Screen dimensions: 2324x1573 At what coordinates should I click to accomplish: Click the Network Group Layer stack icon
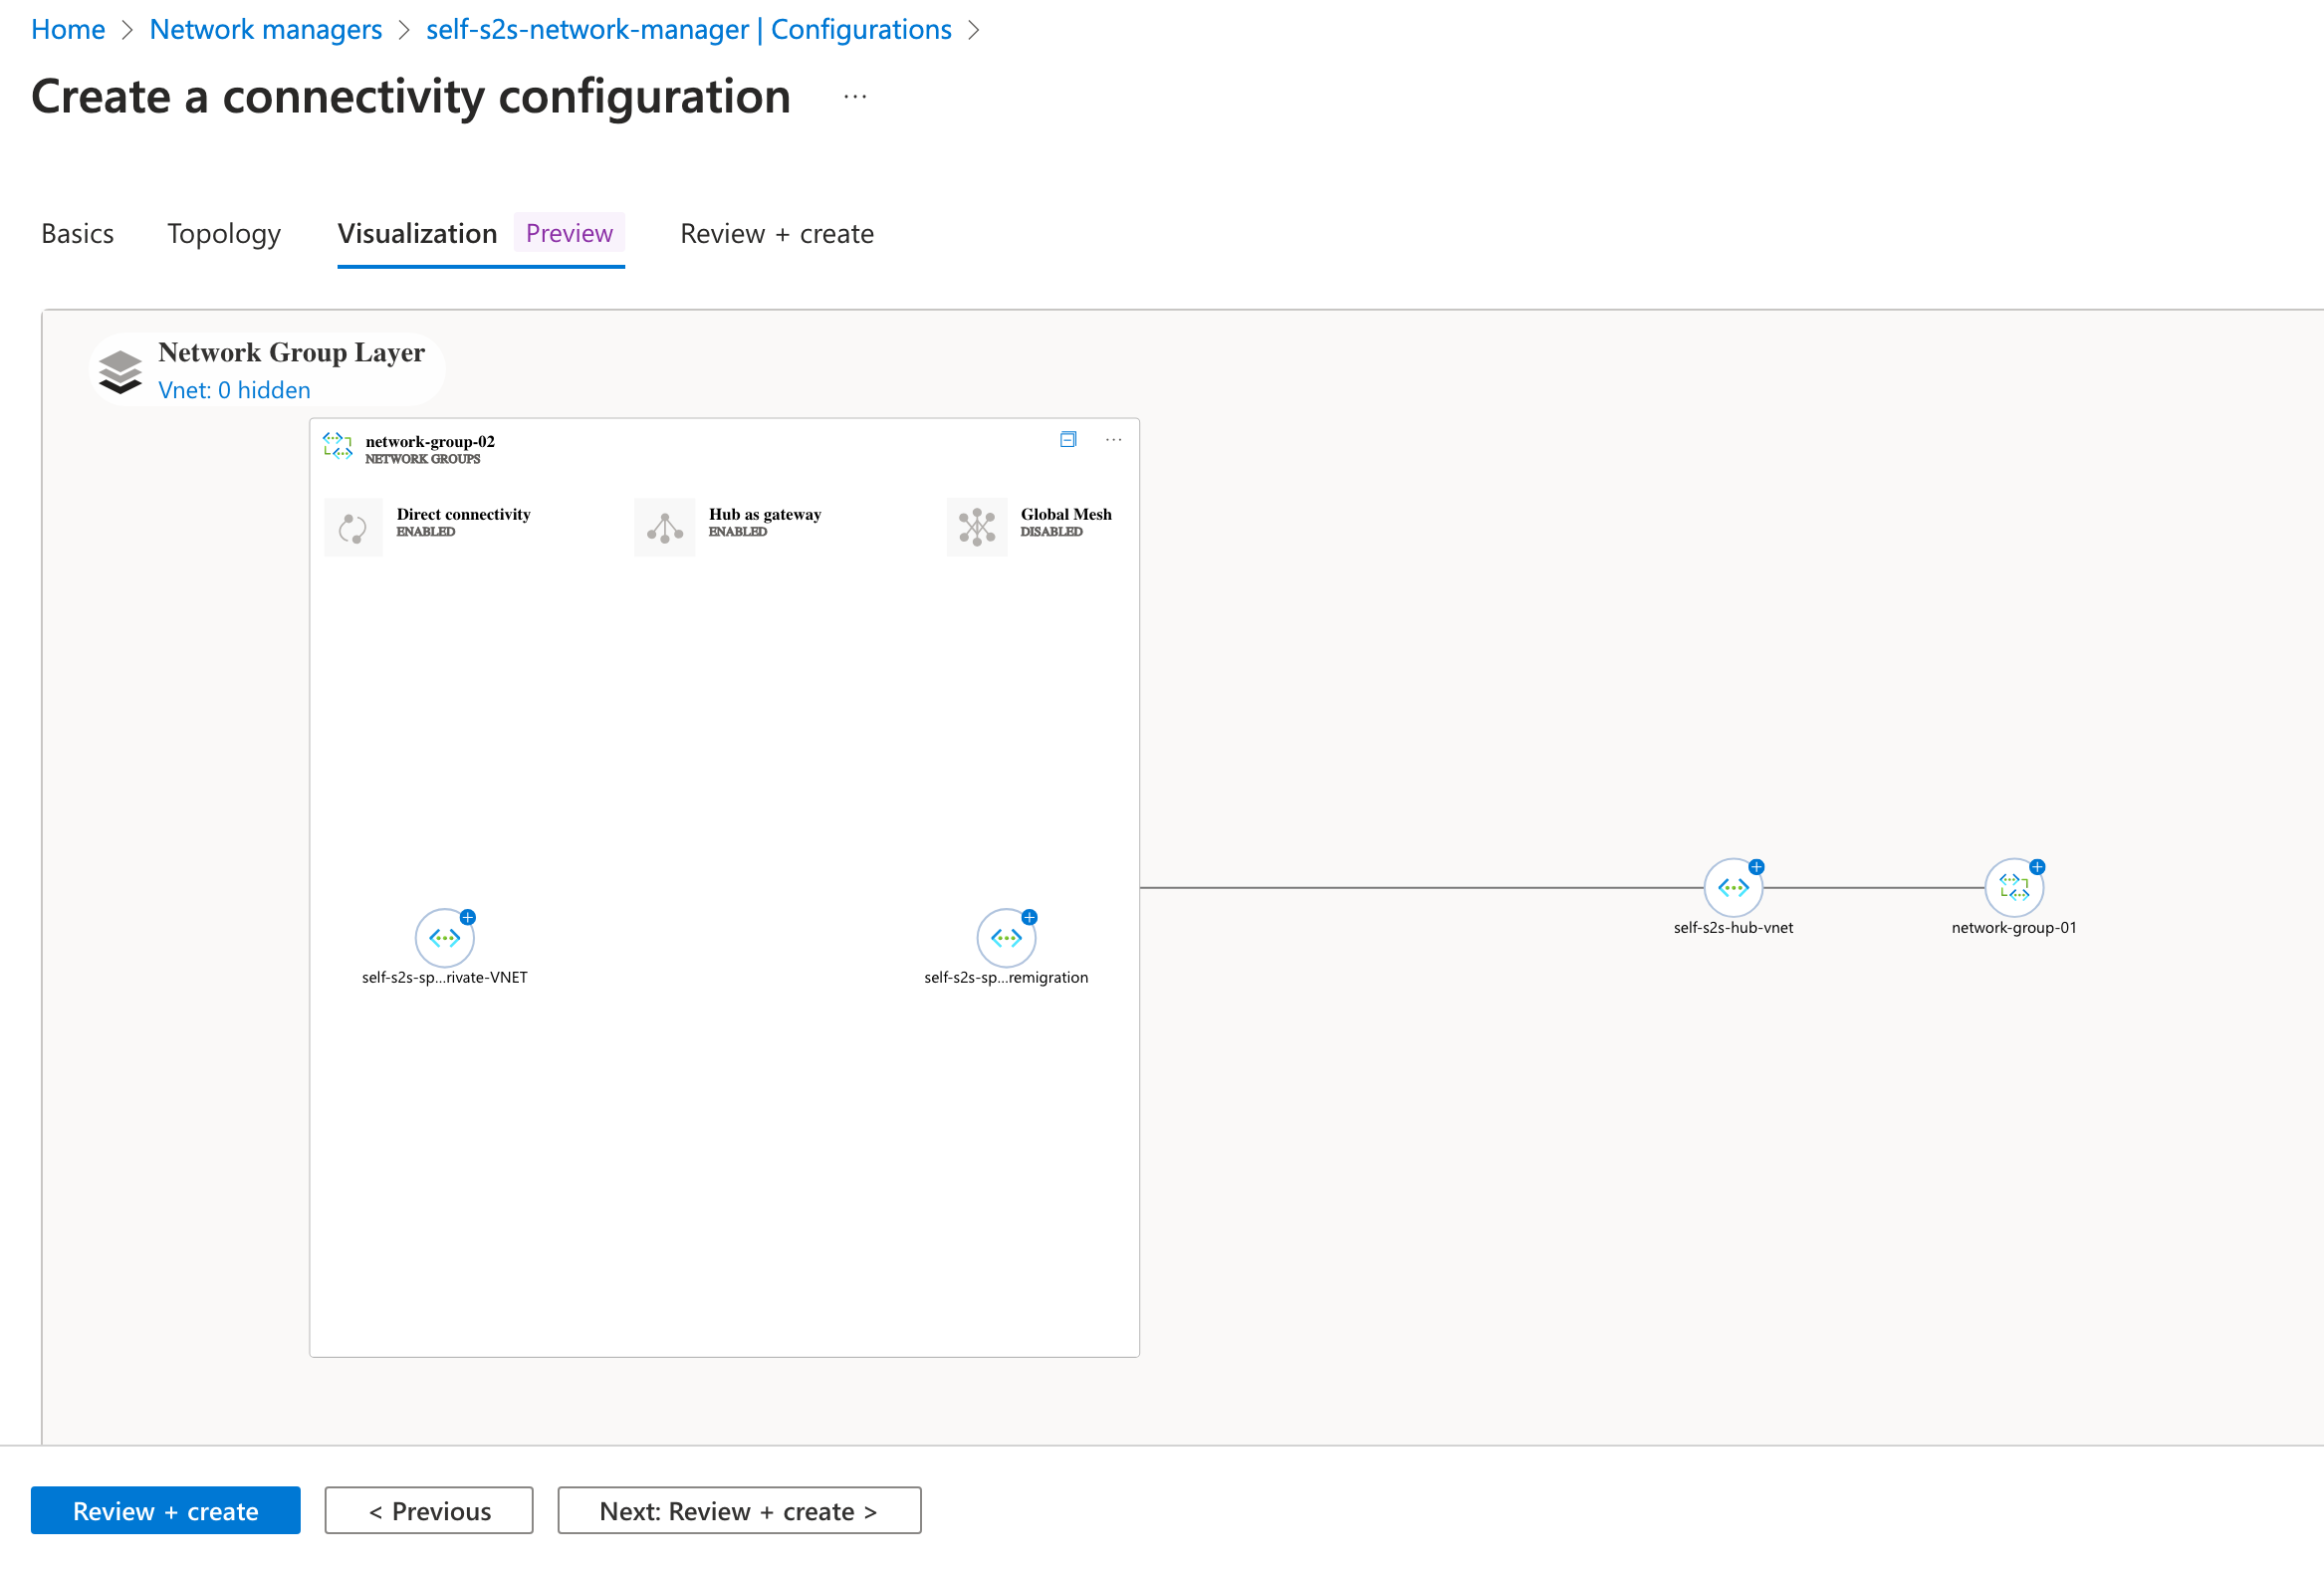point(121,371)
